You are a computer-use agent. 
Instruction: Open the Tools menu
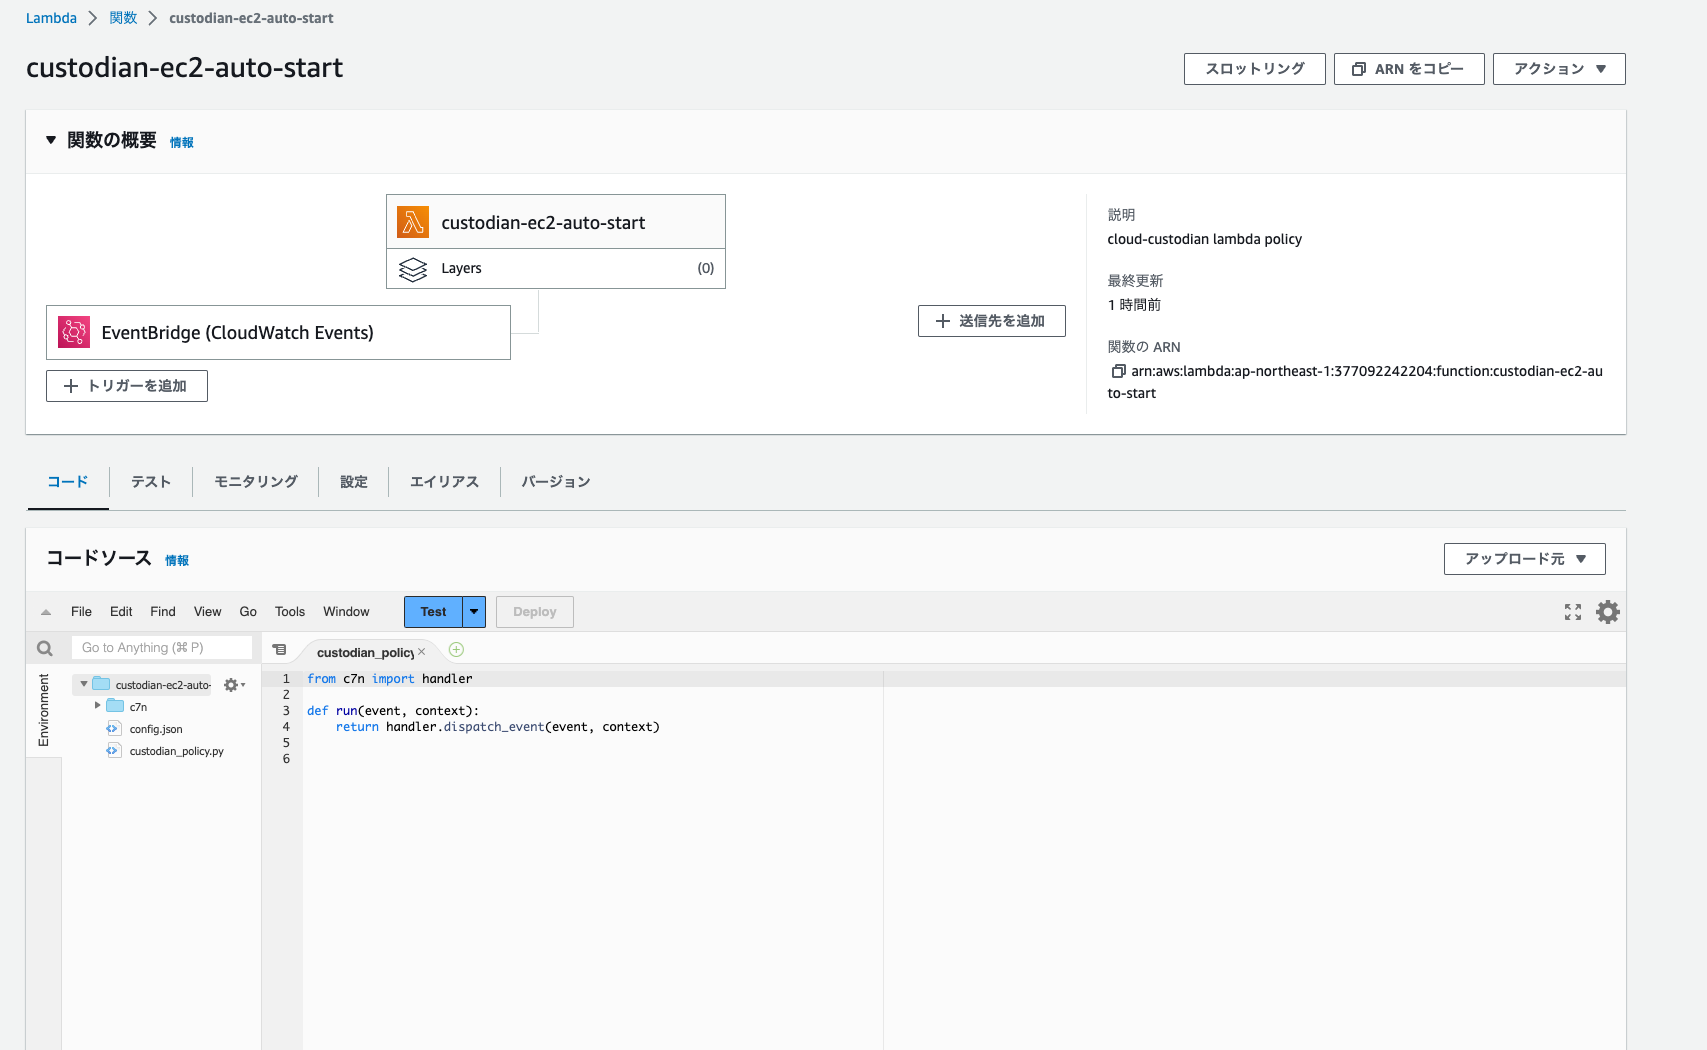pyautogui.click(x=290, y=612)
